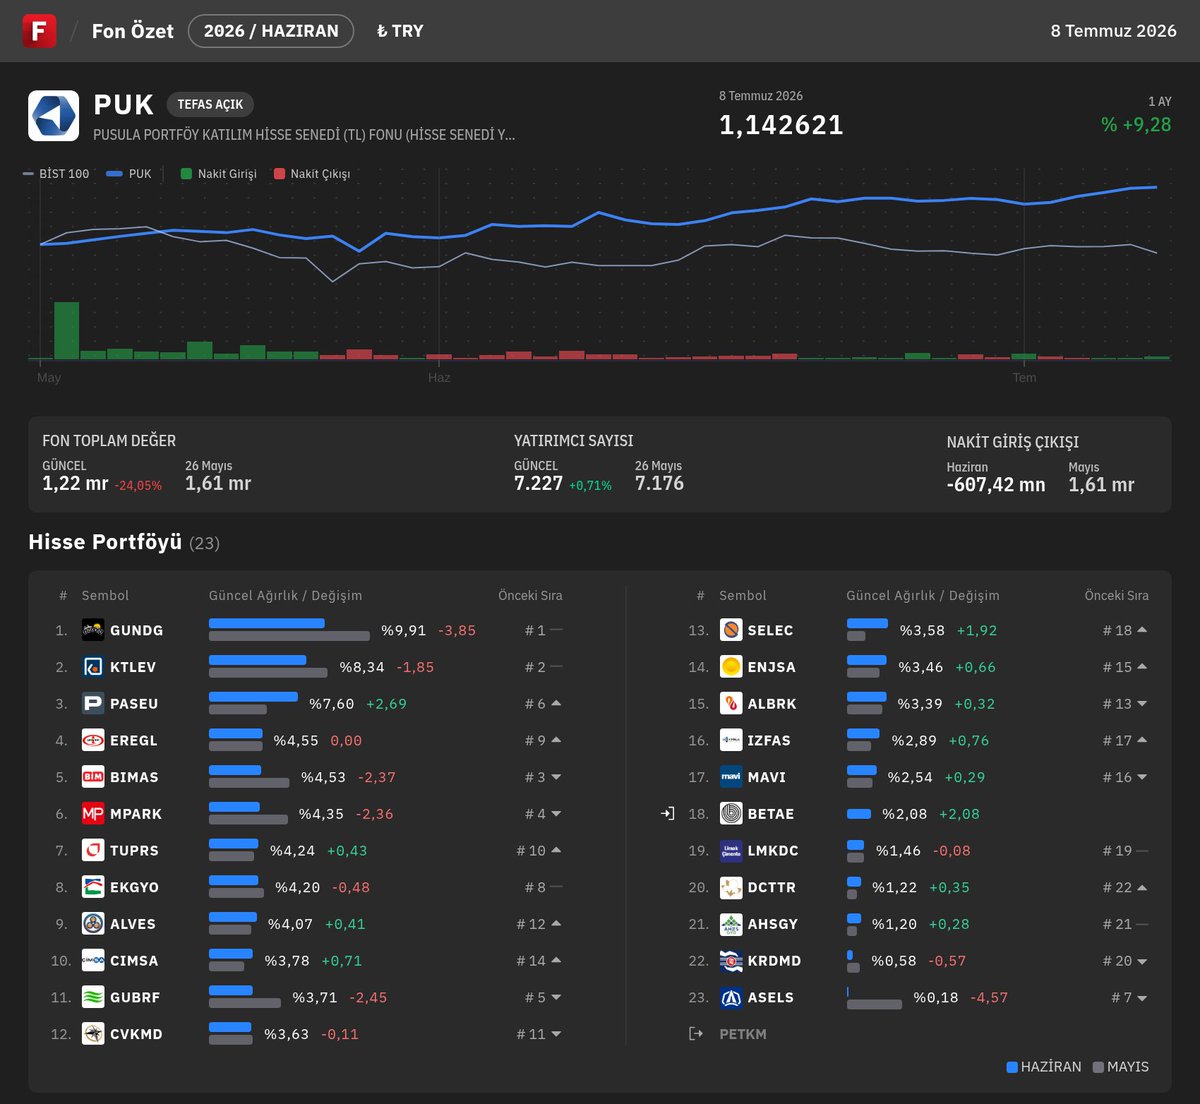This screenshot has height=1104, width=1200.
Task: Click the ASELS weight bar
Action: click(x=874, y=997)
